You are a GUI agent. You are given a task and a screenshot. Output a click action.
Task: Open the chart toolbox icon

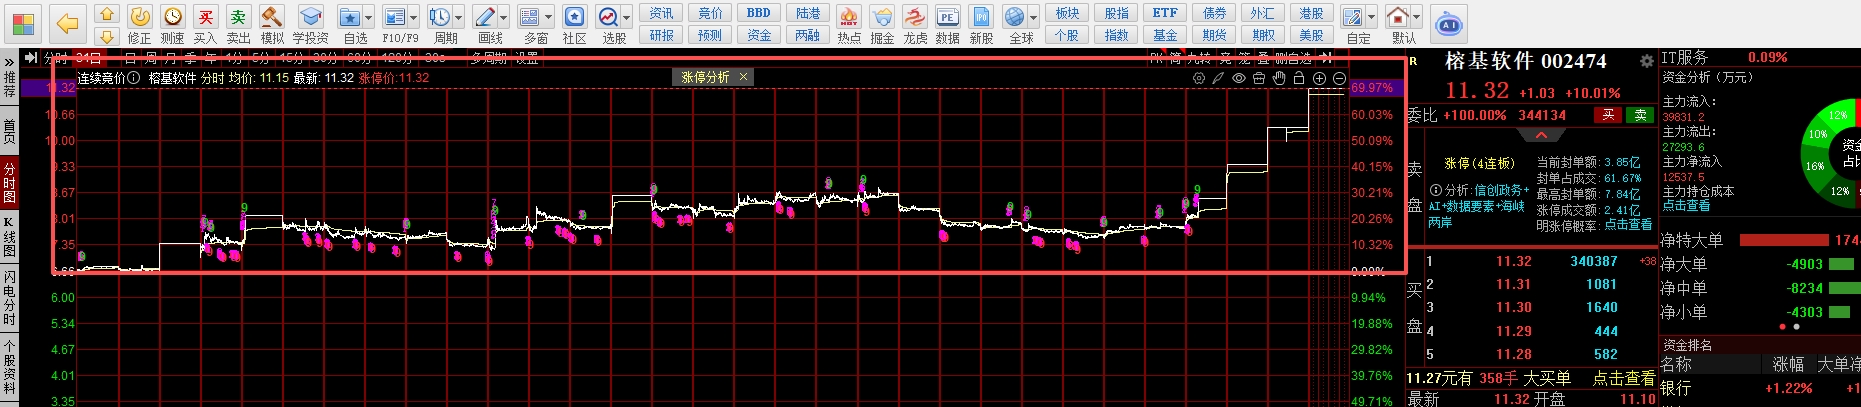(1259, 78)
